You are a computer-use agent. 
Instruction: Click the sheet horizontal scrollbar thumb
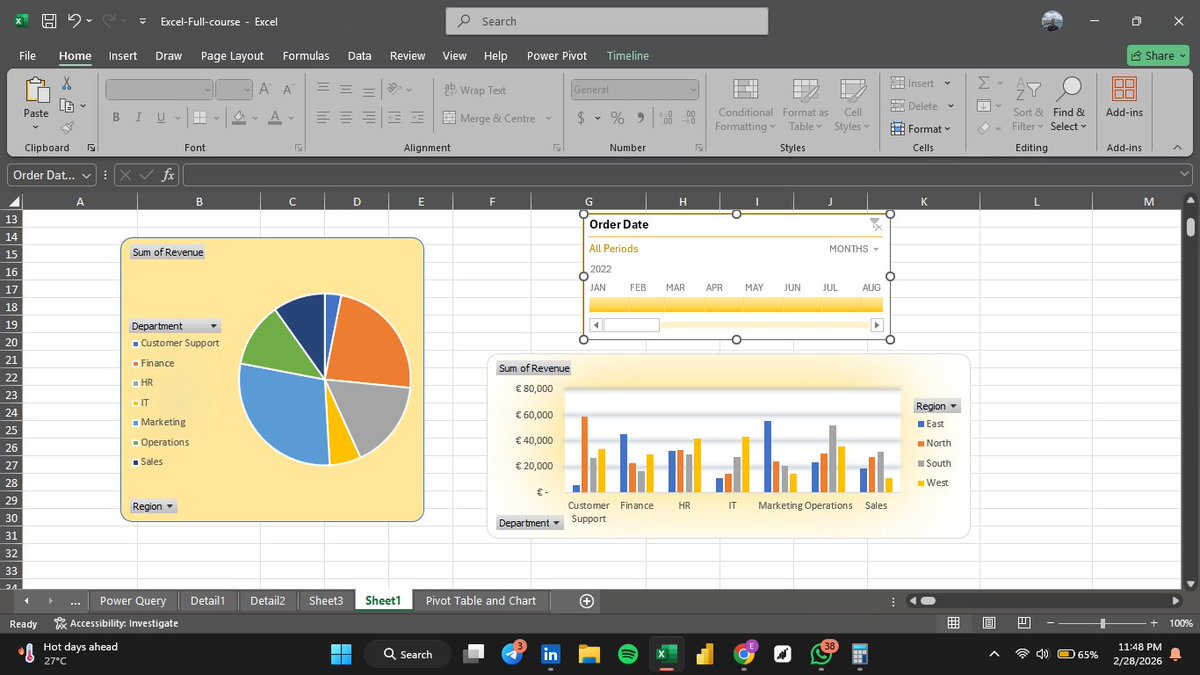(928, 601)
